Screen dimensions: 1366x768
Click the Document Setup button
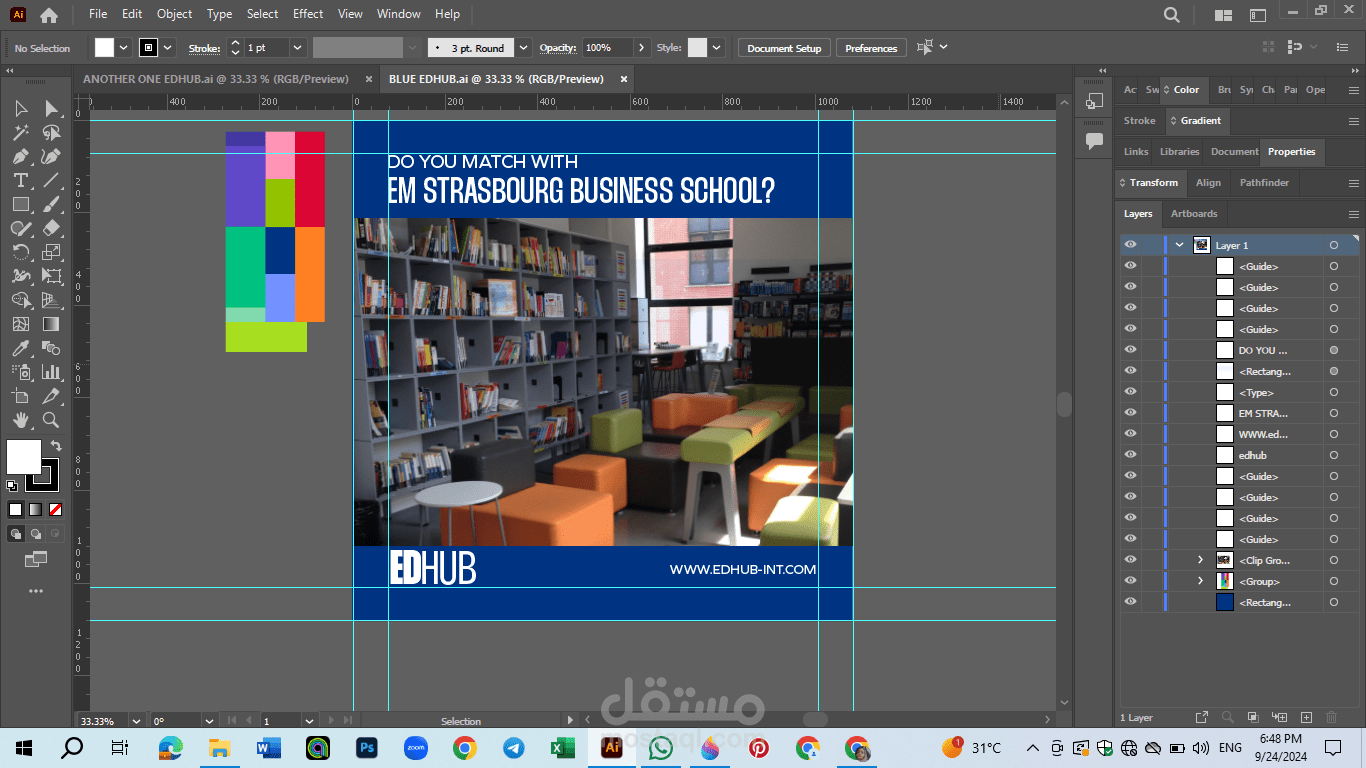pyautogui.click(x=784, y=48)
